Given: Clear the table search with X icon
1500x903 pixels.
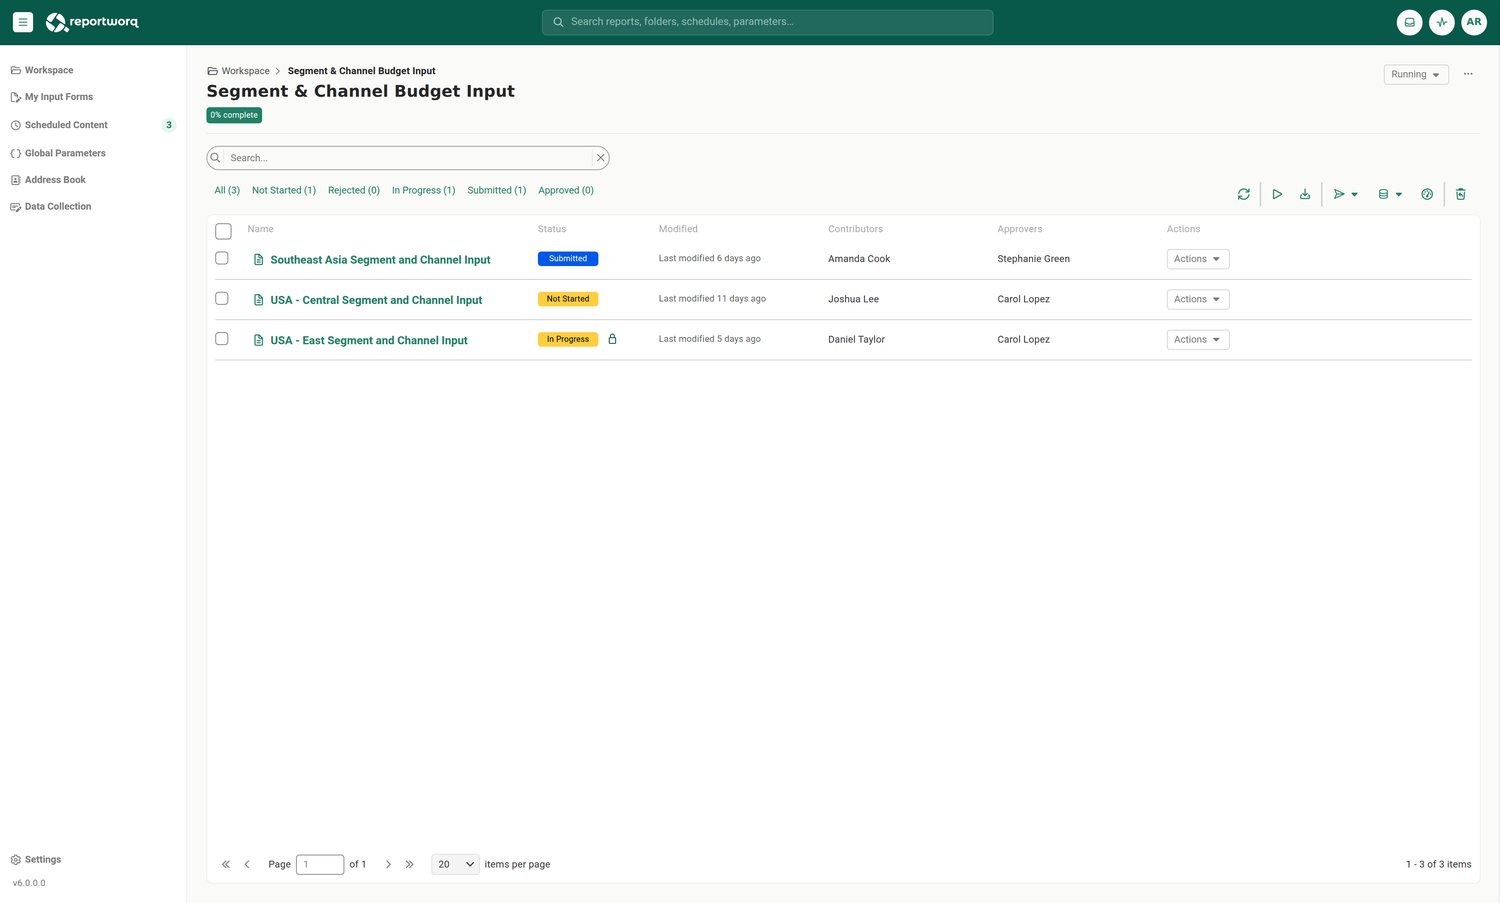Looking at the screenshot, I should (600, 158).
